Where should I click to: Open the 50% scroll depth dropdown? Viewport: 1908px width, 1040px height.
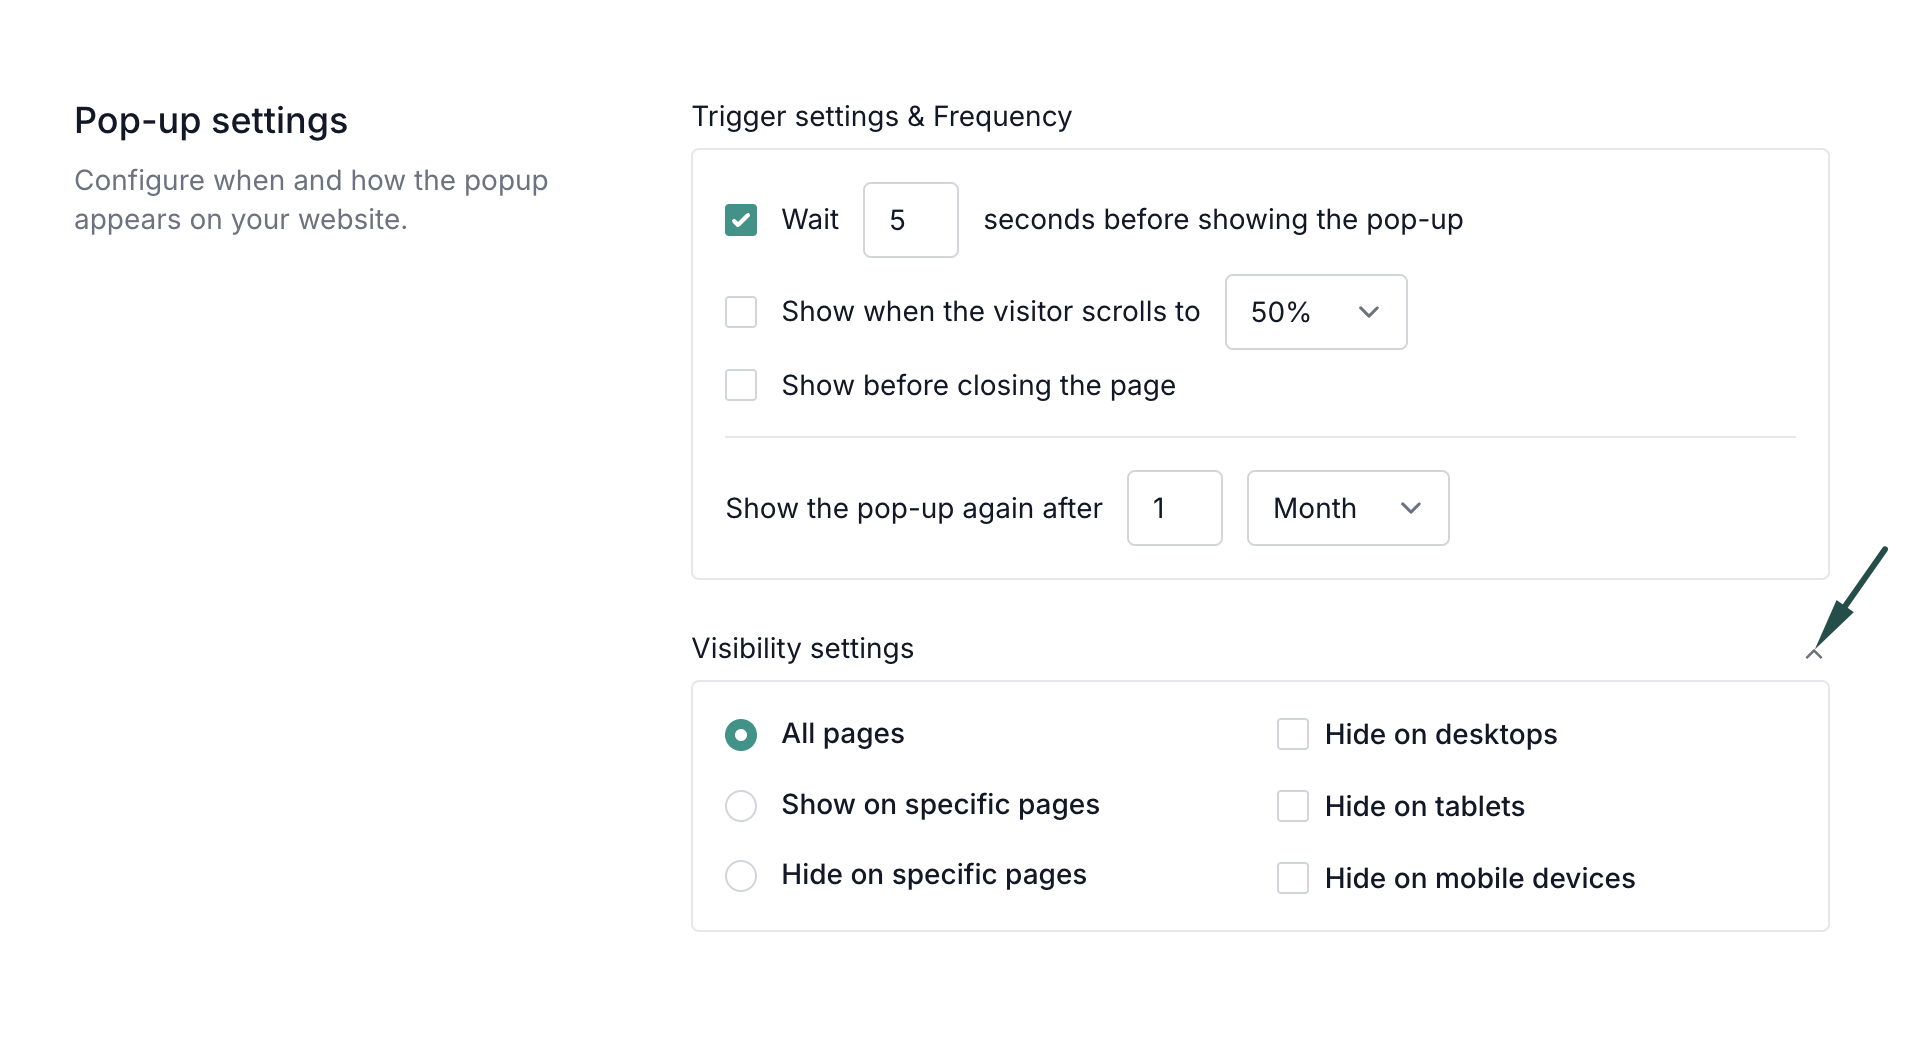tap(1315, 312)
